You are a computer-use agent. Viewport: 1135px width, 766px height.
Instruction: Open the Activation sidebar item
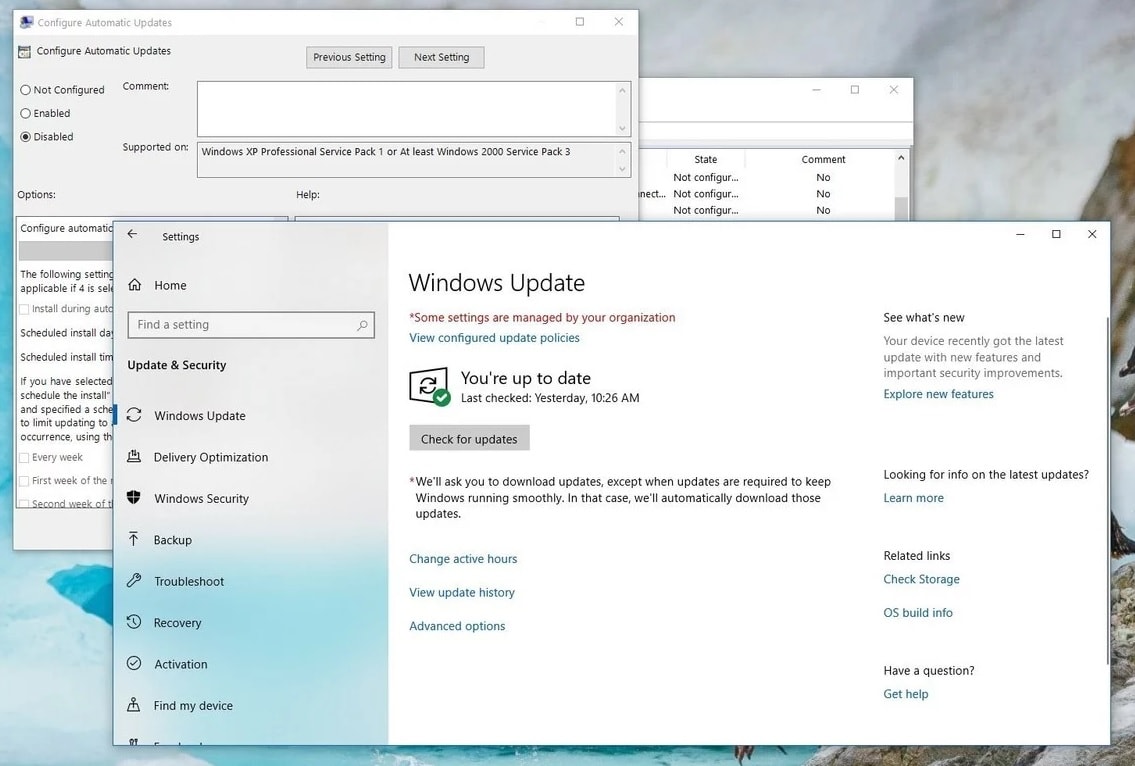[x=250, y=664]
